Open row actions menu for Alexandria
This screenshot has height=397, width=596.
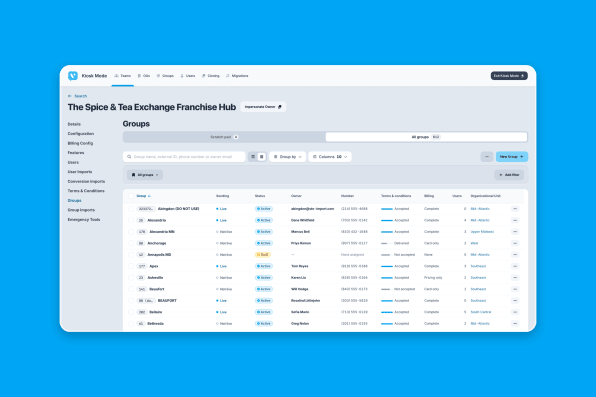(515, 220)
